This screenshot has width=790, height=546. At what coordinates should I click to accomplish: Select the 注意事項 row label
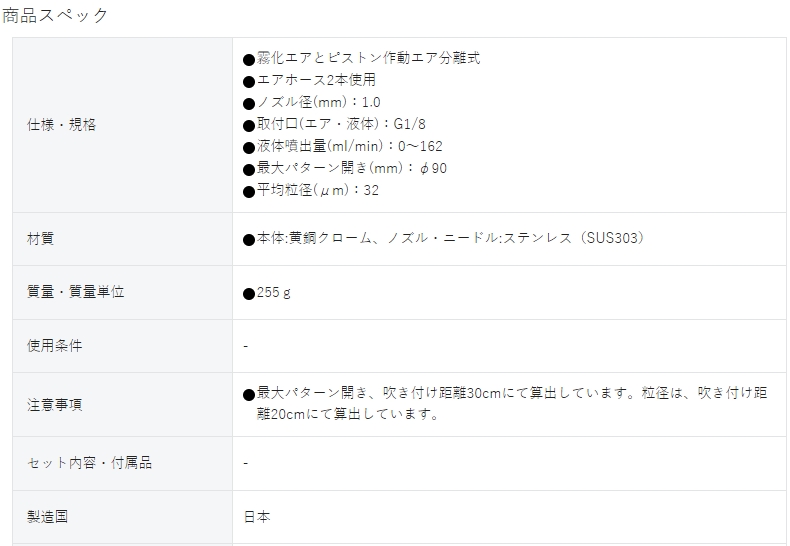[x=54, y=404]
